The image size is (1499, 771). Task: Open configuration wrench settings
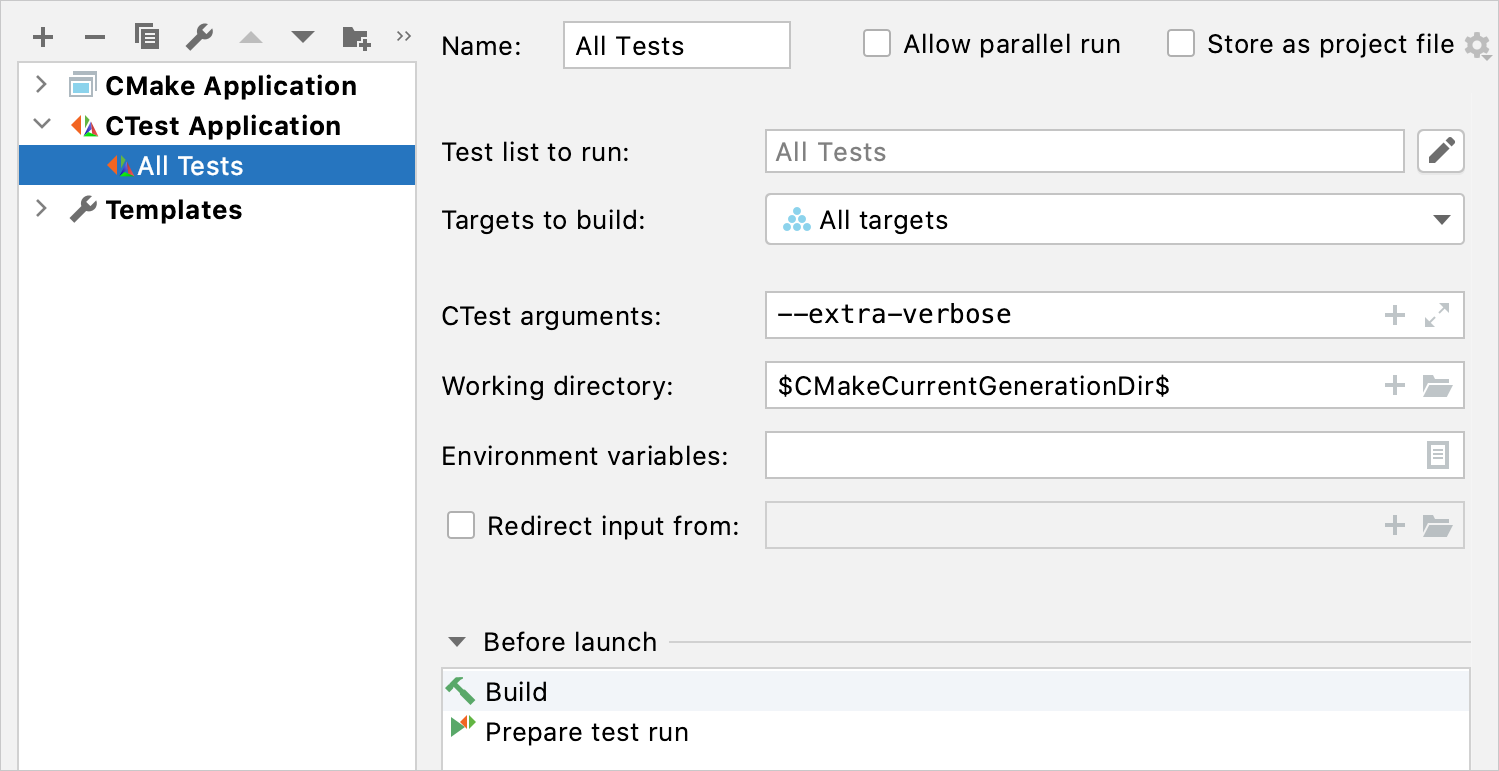[x=199, y=36]
